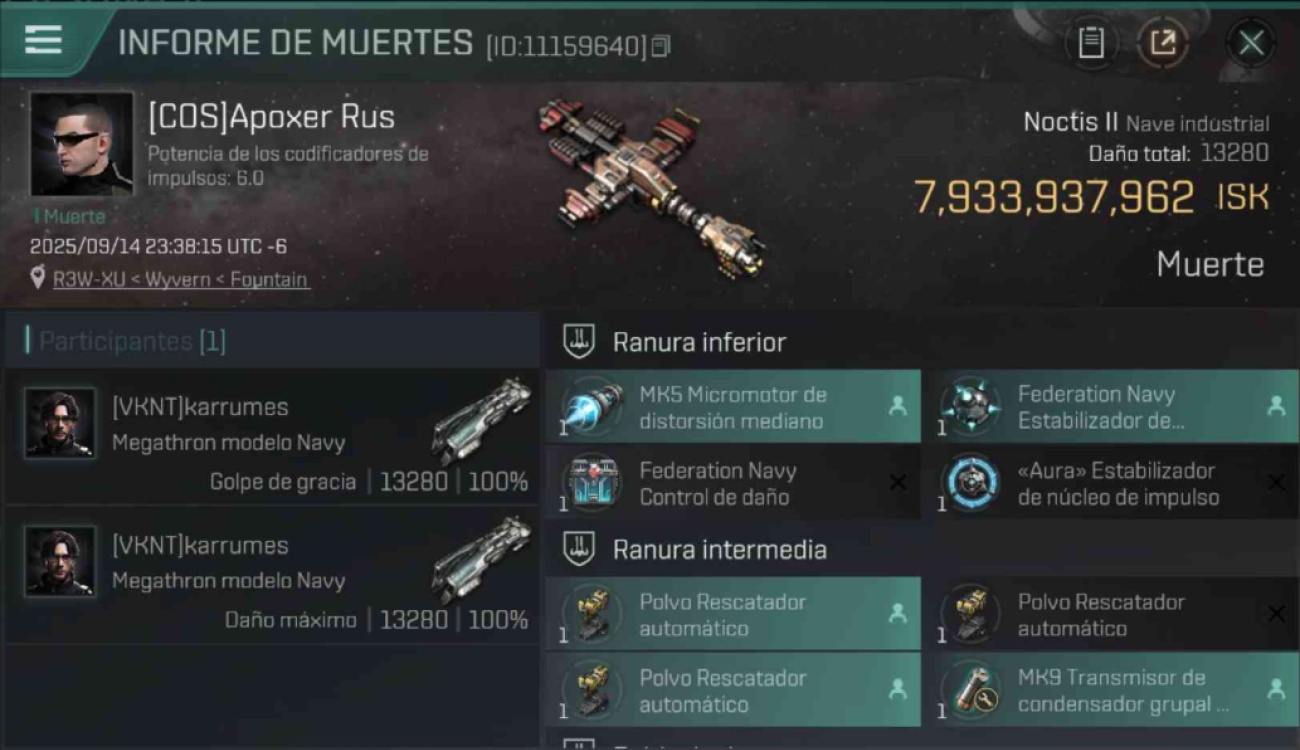The width and height of the screenshot is (1300, 750).
Task: Open Apoxer Rus pilot portrait
Action: click(82, 143)
